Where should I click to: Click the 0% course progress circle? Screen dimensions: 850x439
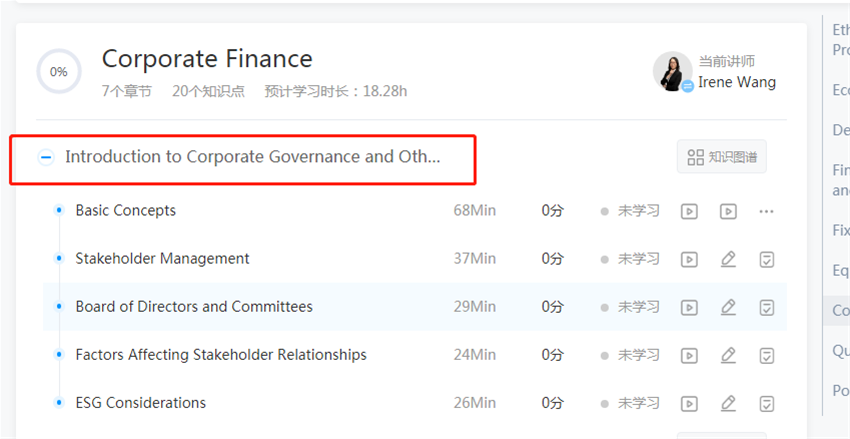[59, 72]
